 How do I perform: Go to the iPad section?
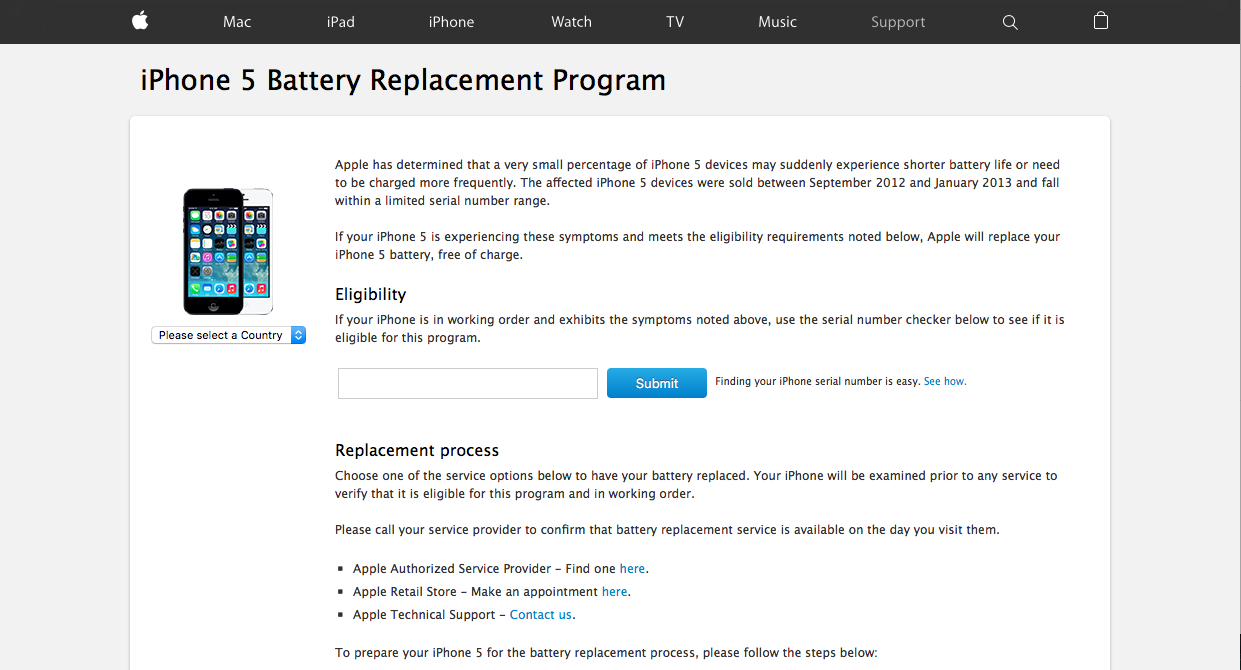pyautogui.click(x=341, y=22)
